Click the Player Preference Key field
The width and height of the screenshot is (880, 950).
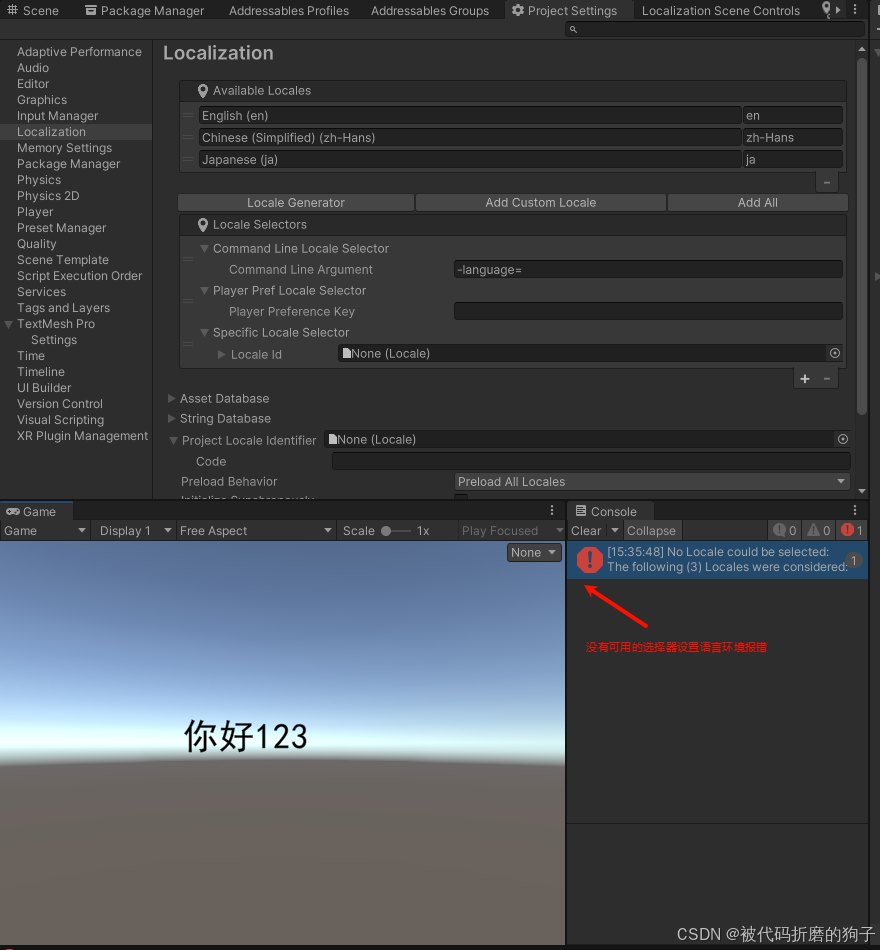[x=648, y=311]
